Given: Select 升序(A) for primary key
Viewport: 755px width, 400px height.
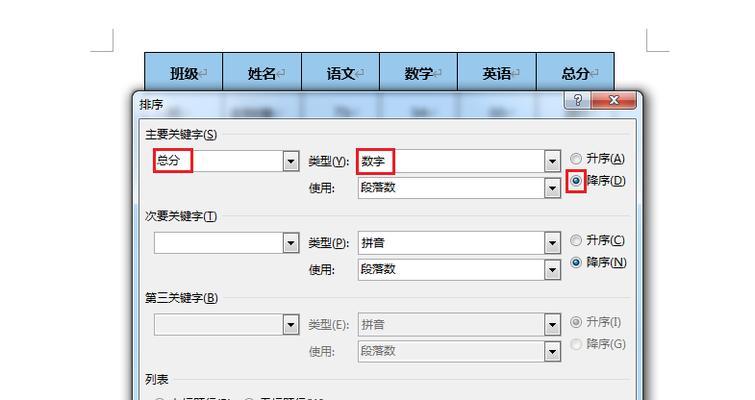Looking at the screenshot, I should 598,158.
